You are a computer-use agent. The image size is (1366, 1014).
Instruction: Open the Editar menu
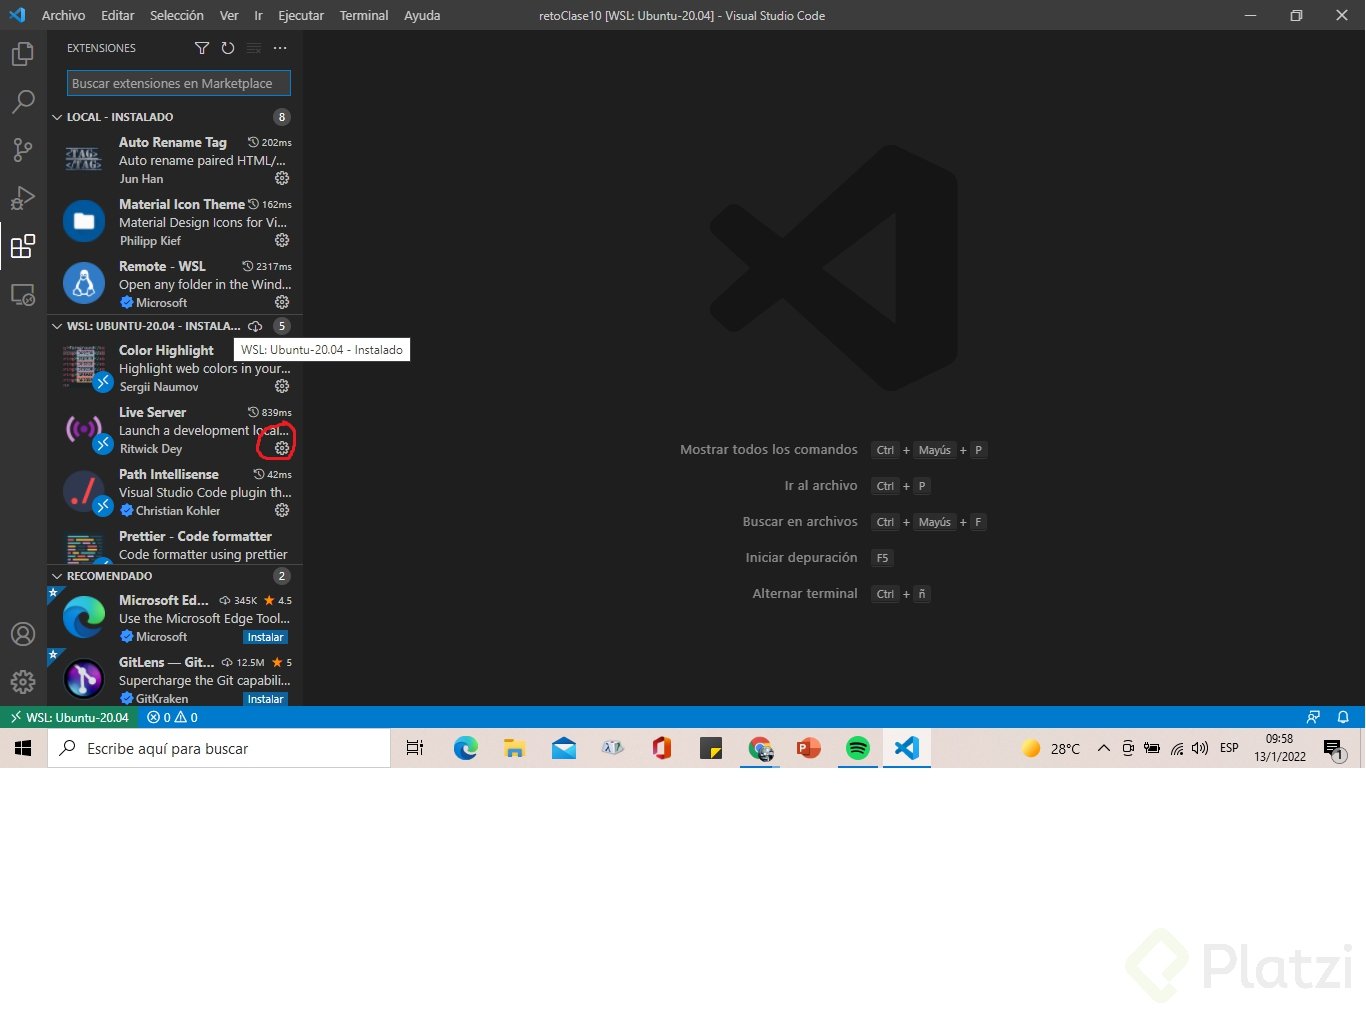pos(117,15)
